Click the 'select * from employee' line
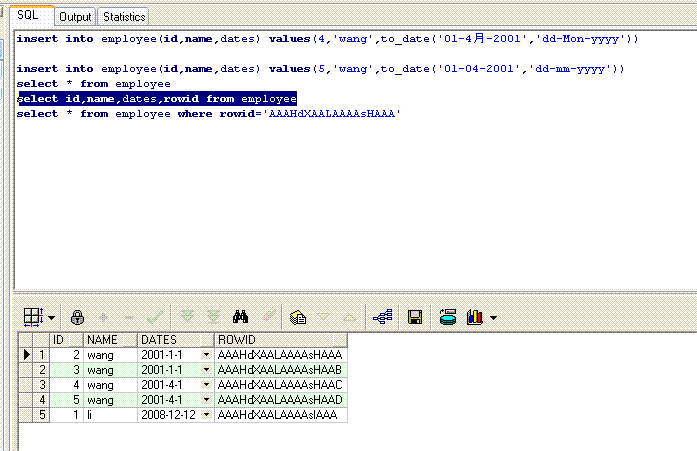Viewport: 697px width, 451px height. tap(93, 84)
